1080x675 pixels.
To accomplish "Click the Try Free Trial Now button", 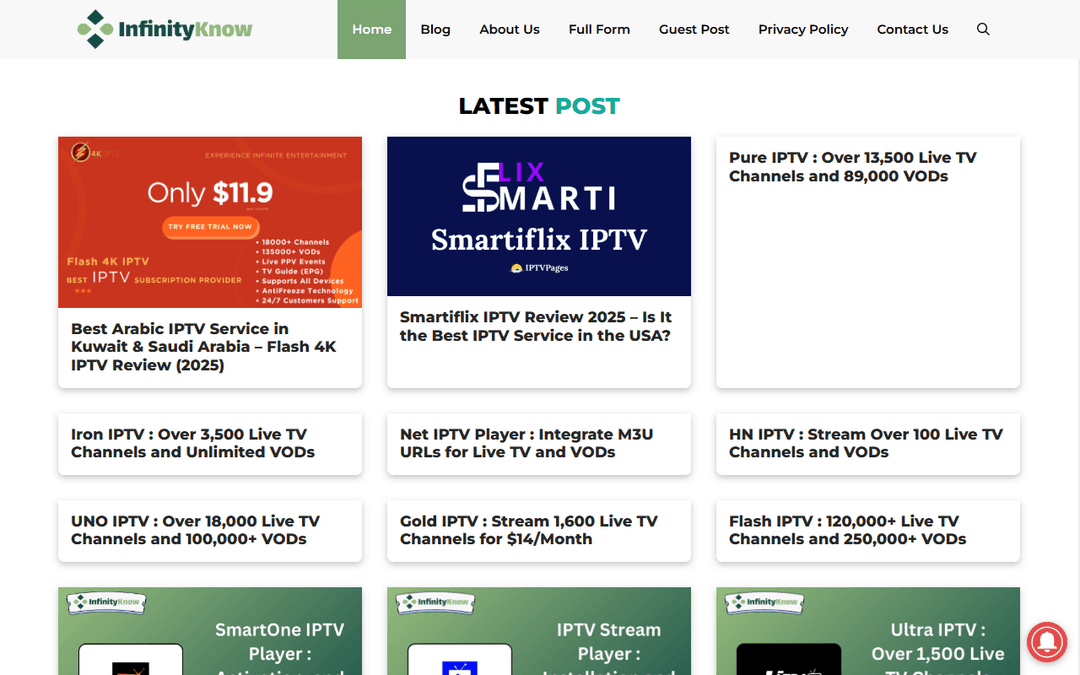I will pyautogui.click(x=210, y=227).
